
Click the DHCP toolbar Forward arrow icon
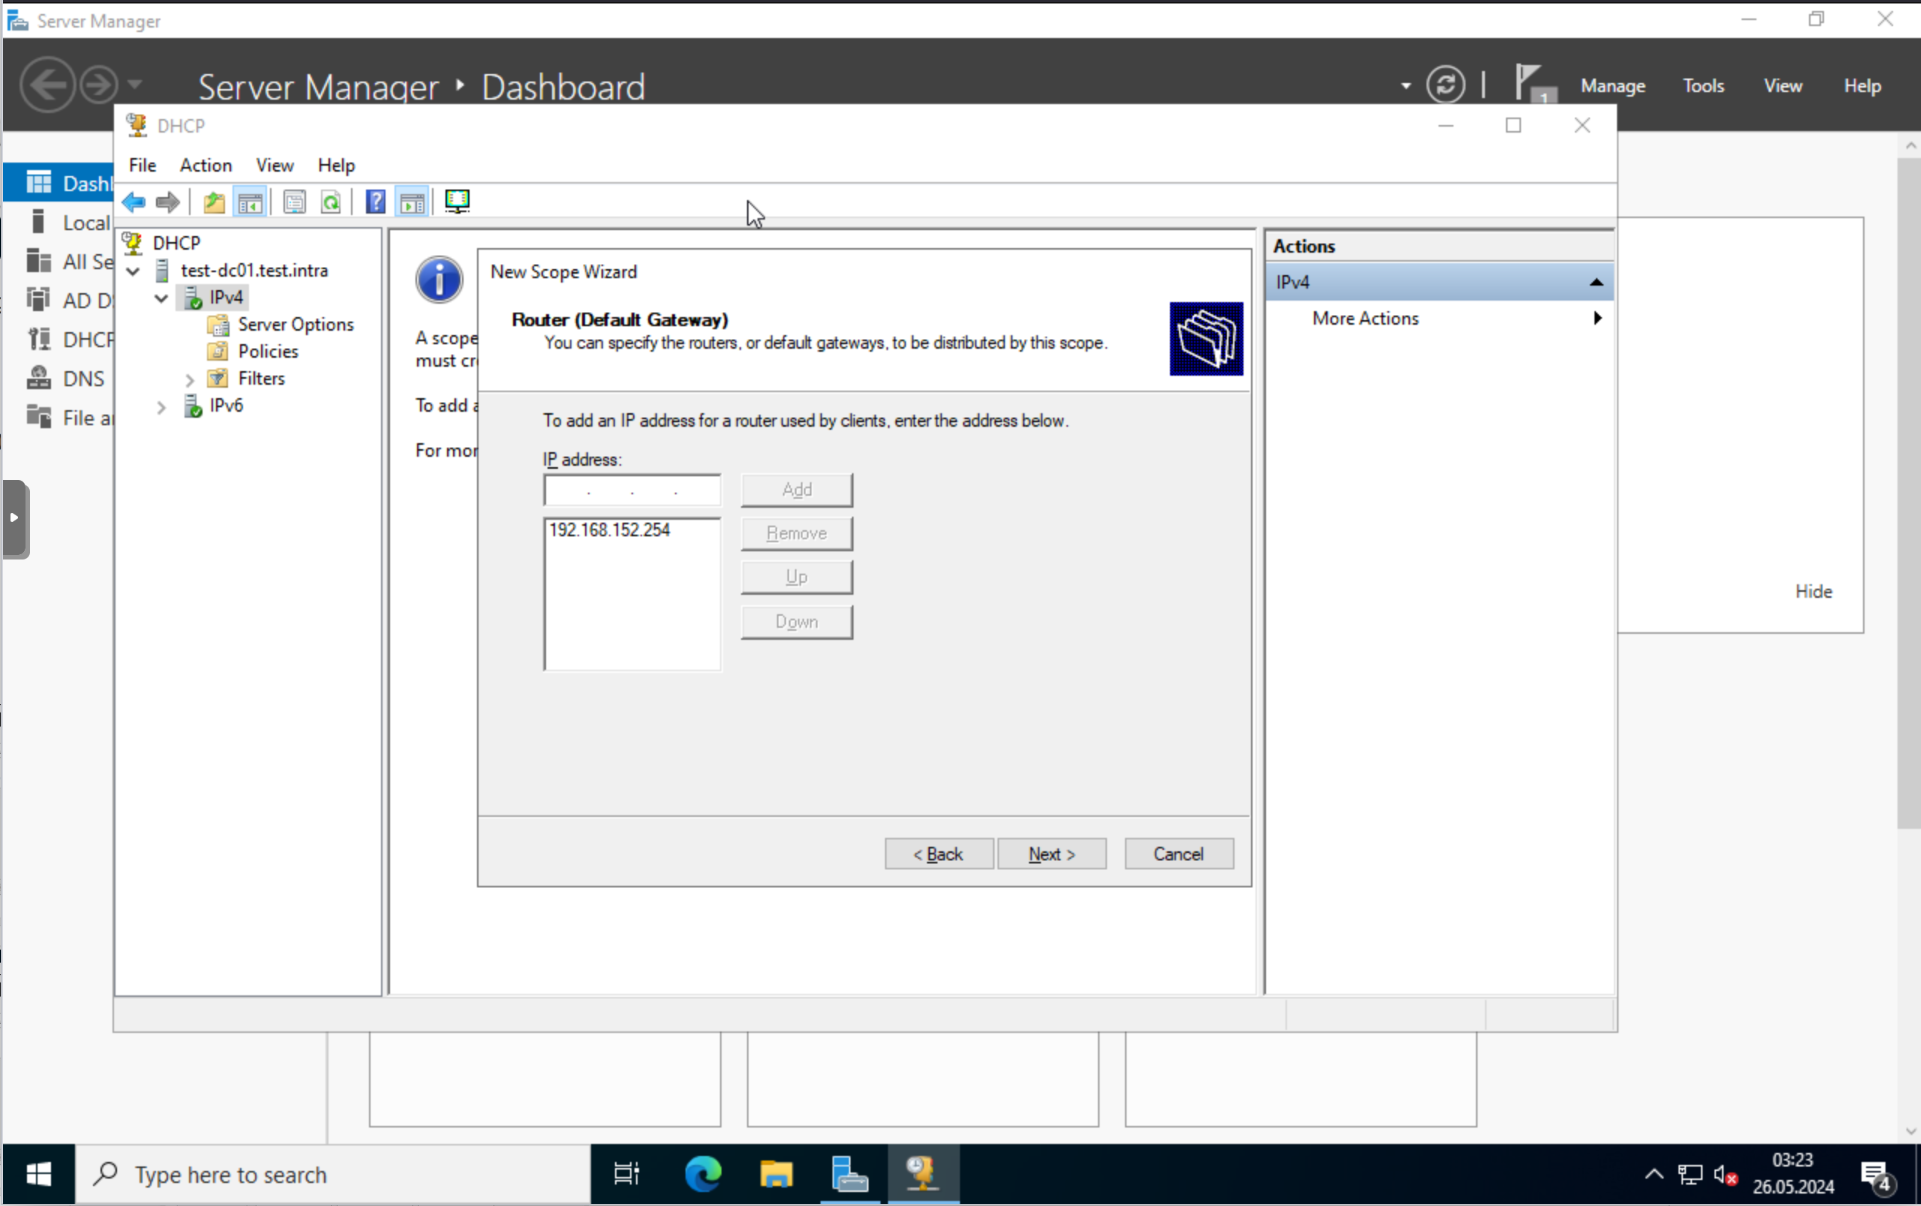[x=168, y=202]
